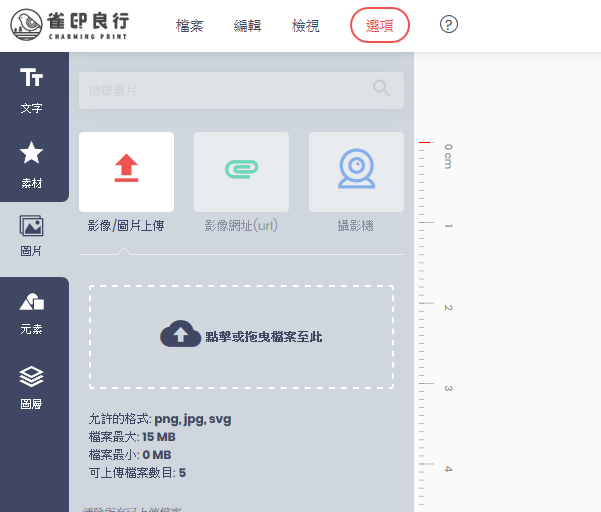Select the red upload arrow tile
The image size is (601, 512).
click(x=126, y=172)
